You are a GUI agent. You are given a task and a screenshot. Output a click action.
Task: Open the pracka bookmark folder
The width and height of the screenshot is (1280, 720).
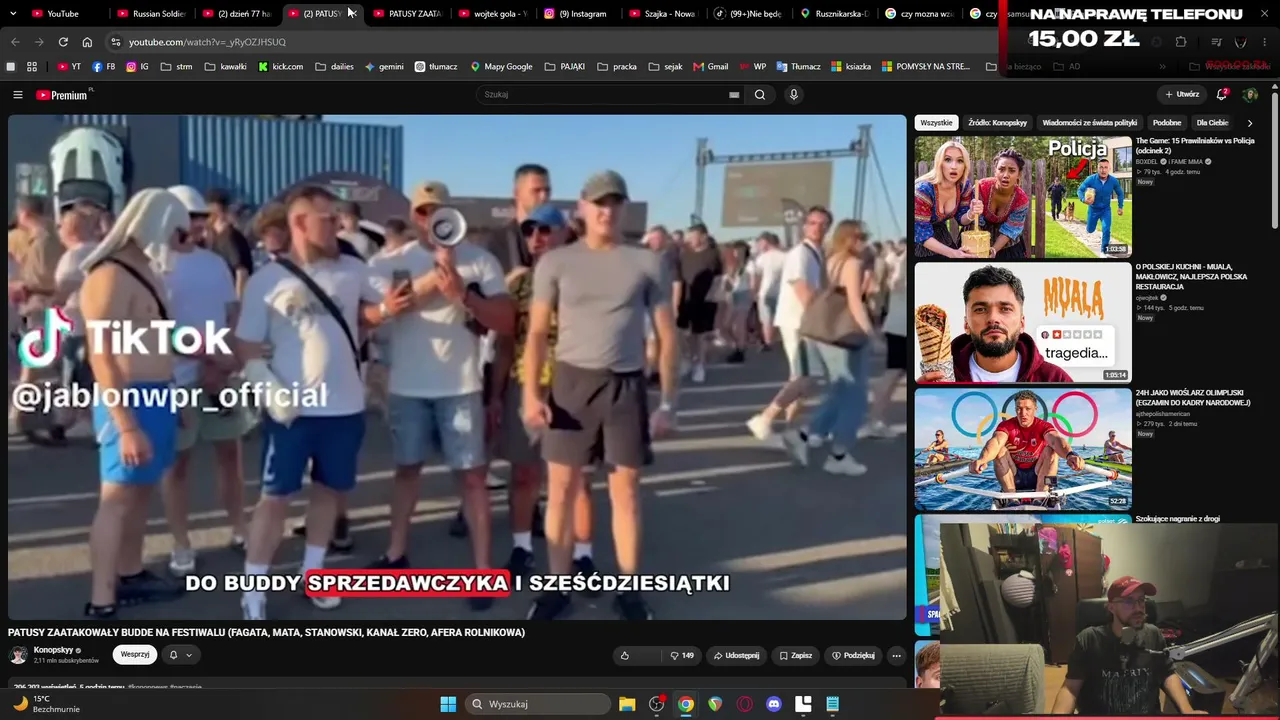617,67
